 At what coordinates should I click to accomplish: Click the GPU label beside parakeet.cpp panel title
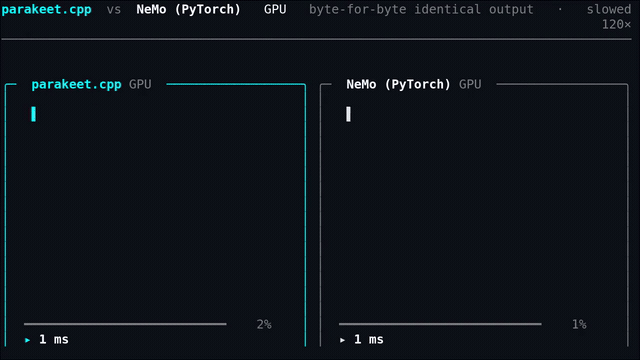[x=140, y=84]
